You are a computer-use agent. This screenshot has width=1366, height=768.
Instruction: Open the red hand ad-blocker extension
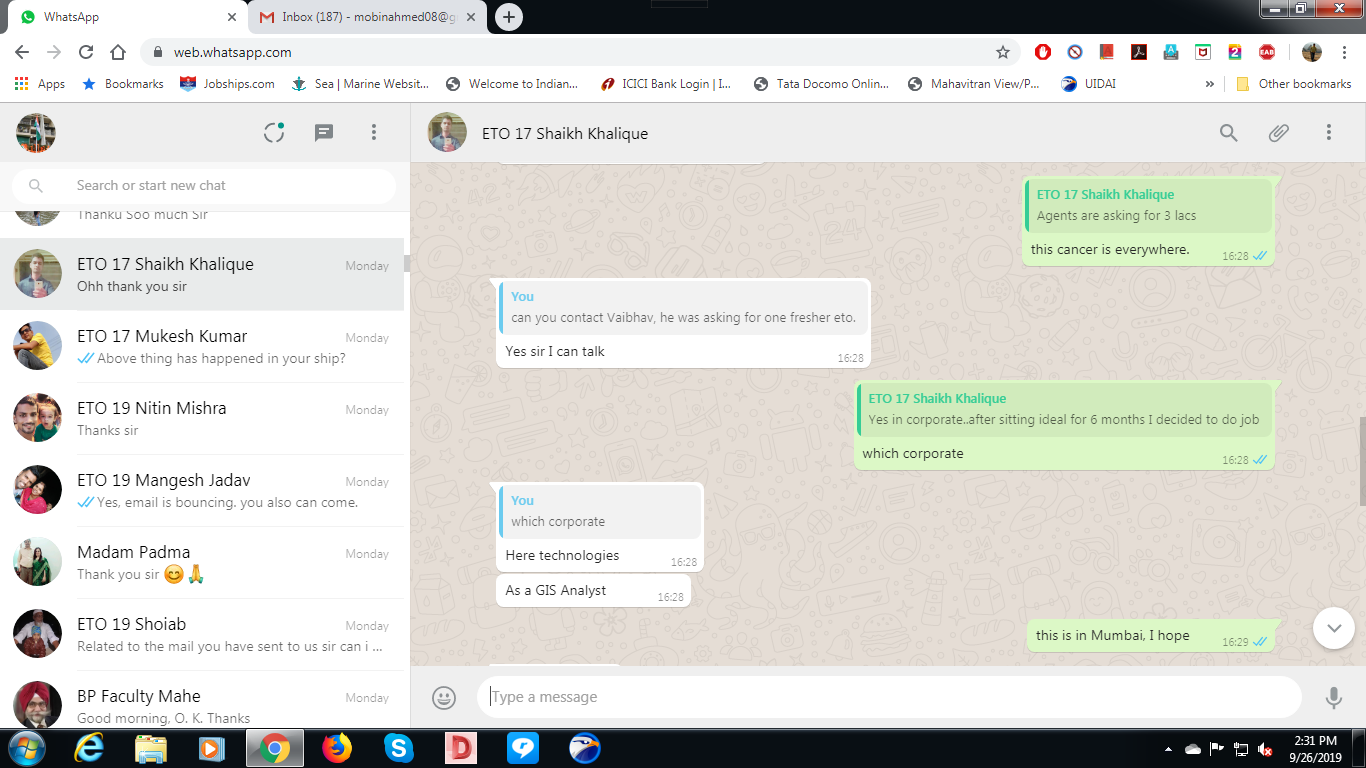tap(1043, 52)
